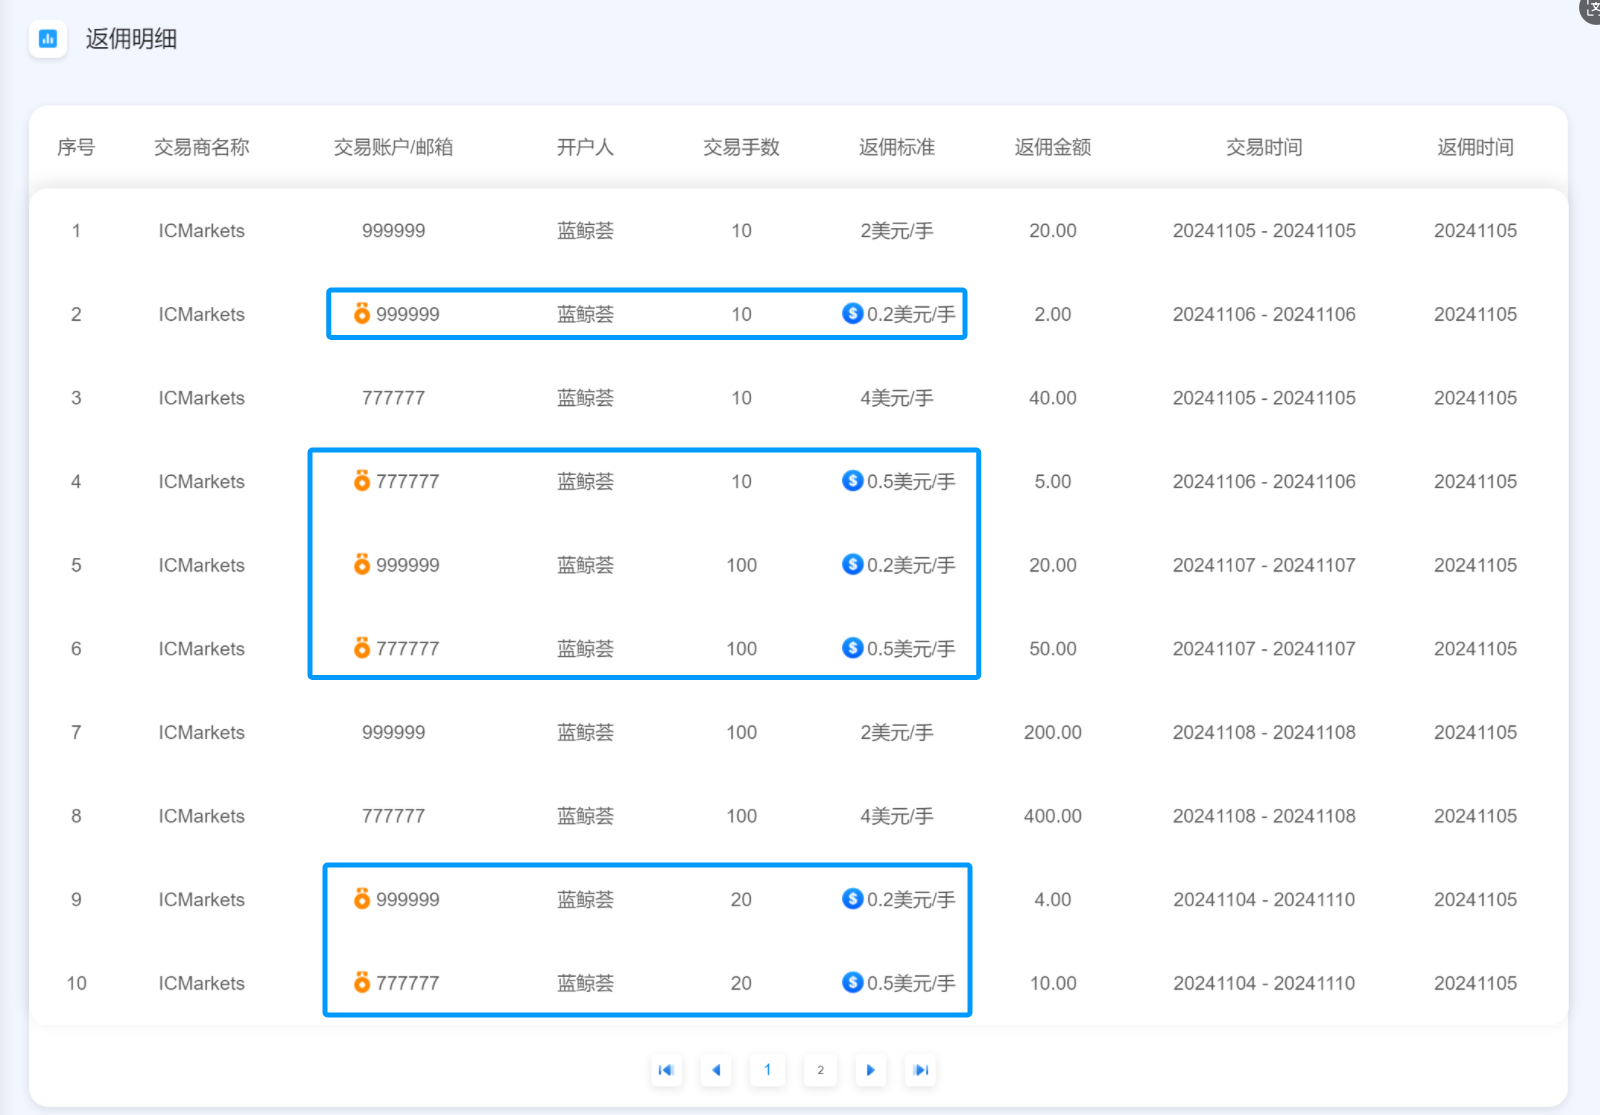The width and height of the screenshot is (1600, 1115).
Task: Go to the previous page
Action: [716, 1070]
